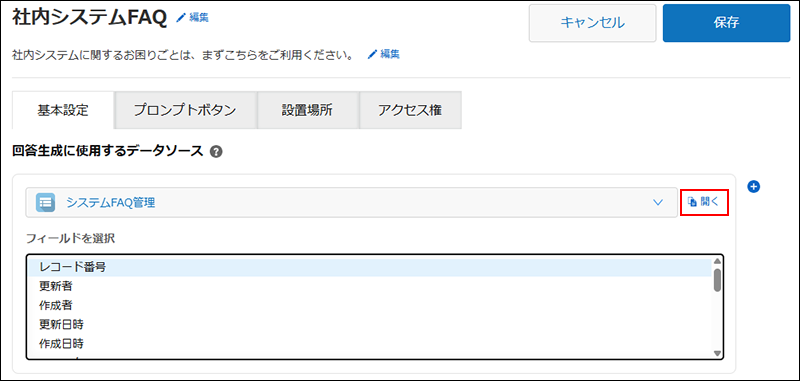Click the help icon next to データソース heading

(216, 151)
